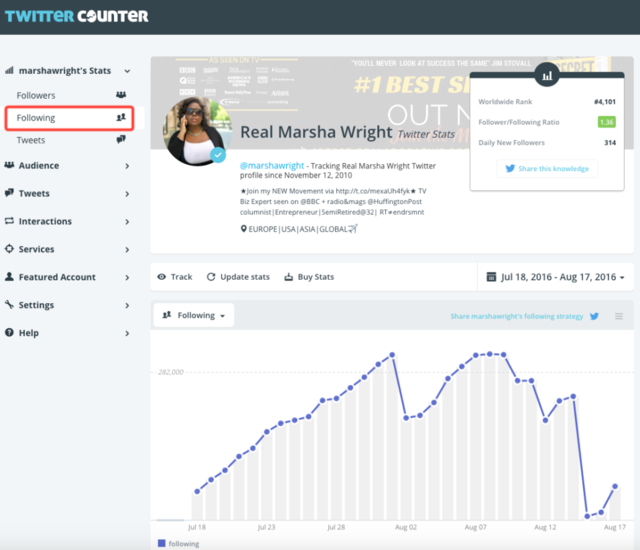Click the Aug 17 data point on chart
640x550 pixels.
click(615, 486)
